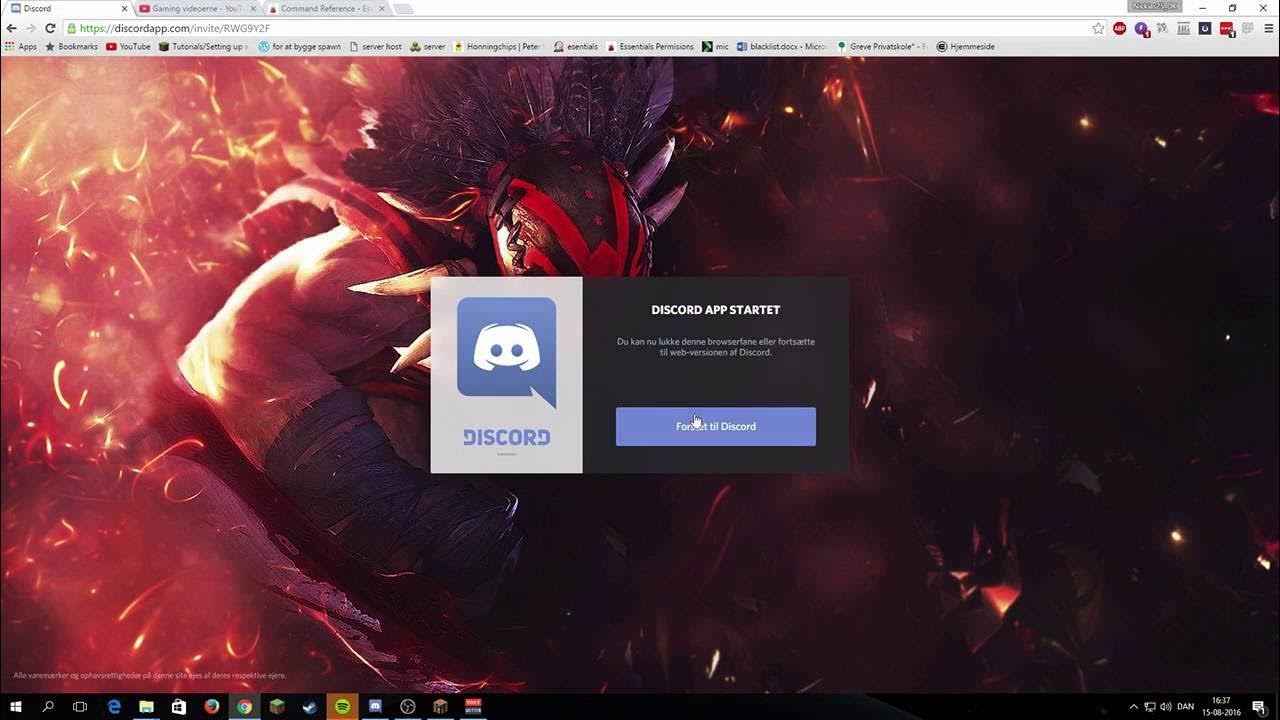The height and width of the screenshot is (720, 1280).
Task: Close the Command Reference tab
Action: click(x=382, y=8)
